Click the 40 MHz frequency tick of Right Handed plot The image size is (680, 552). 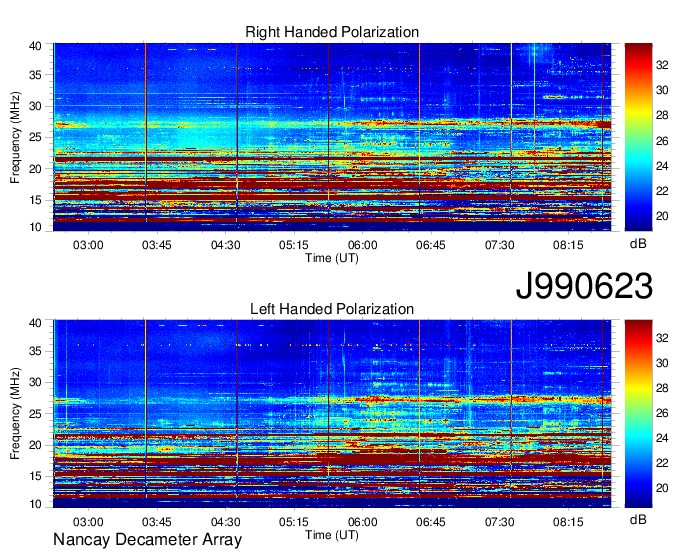tap(35, 46)
